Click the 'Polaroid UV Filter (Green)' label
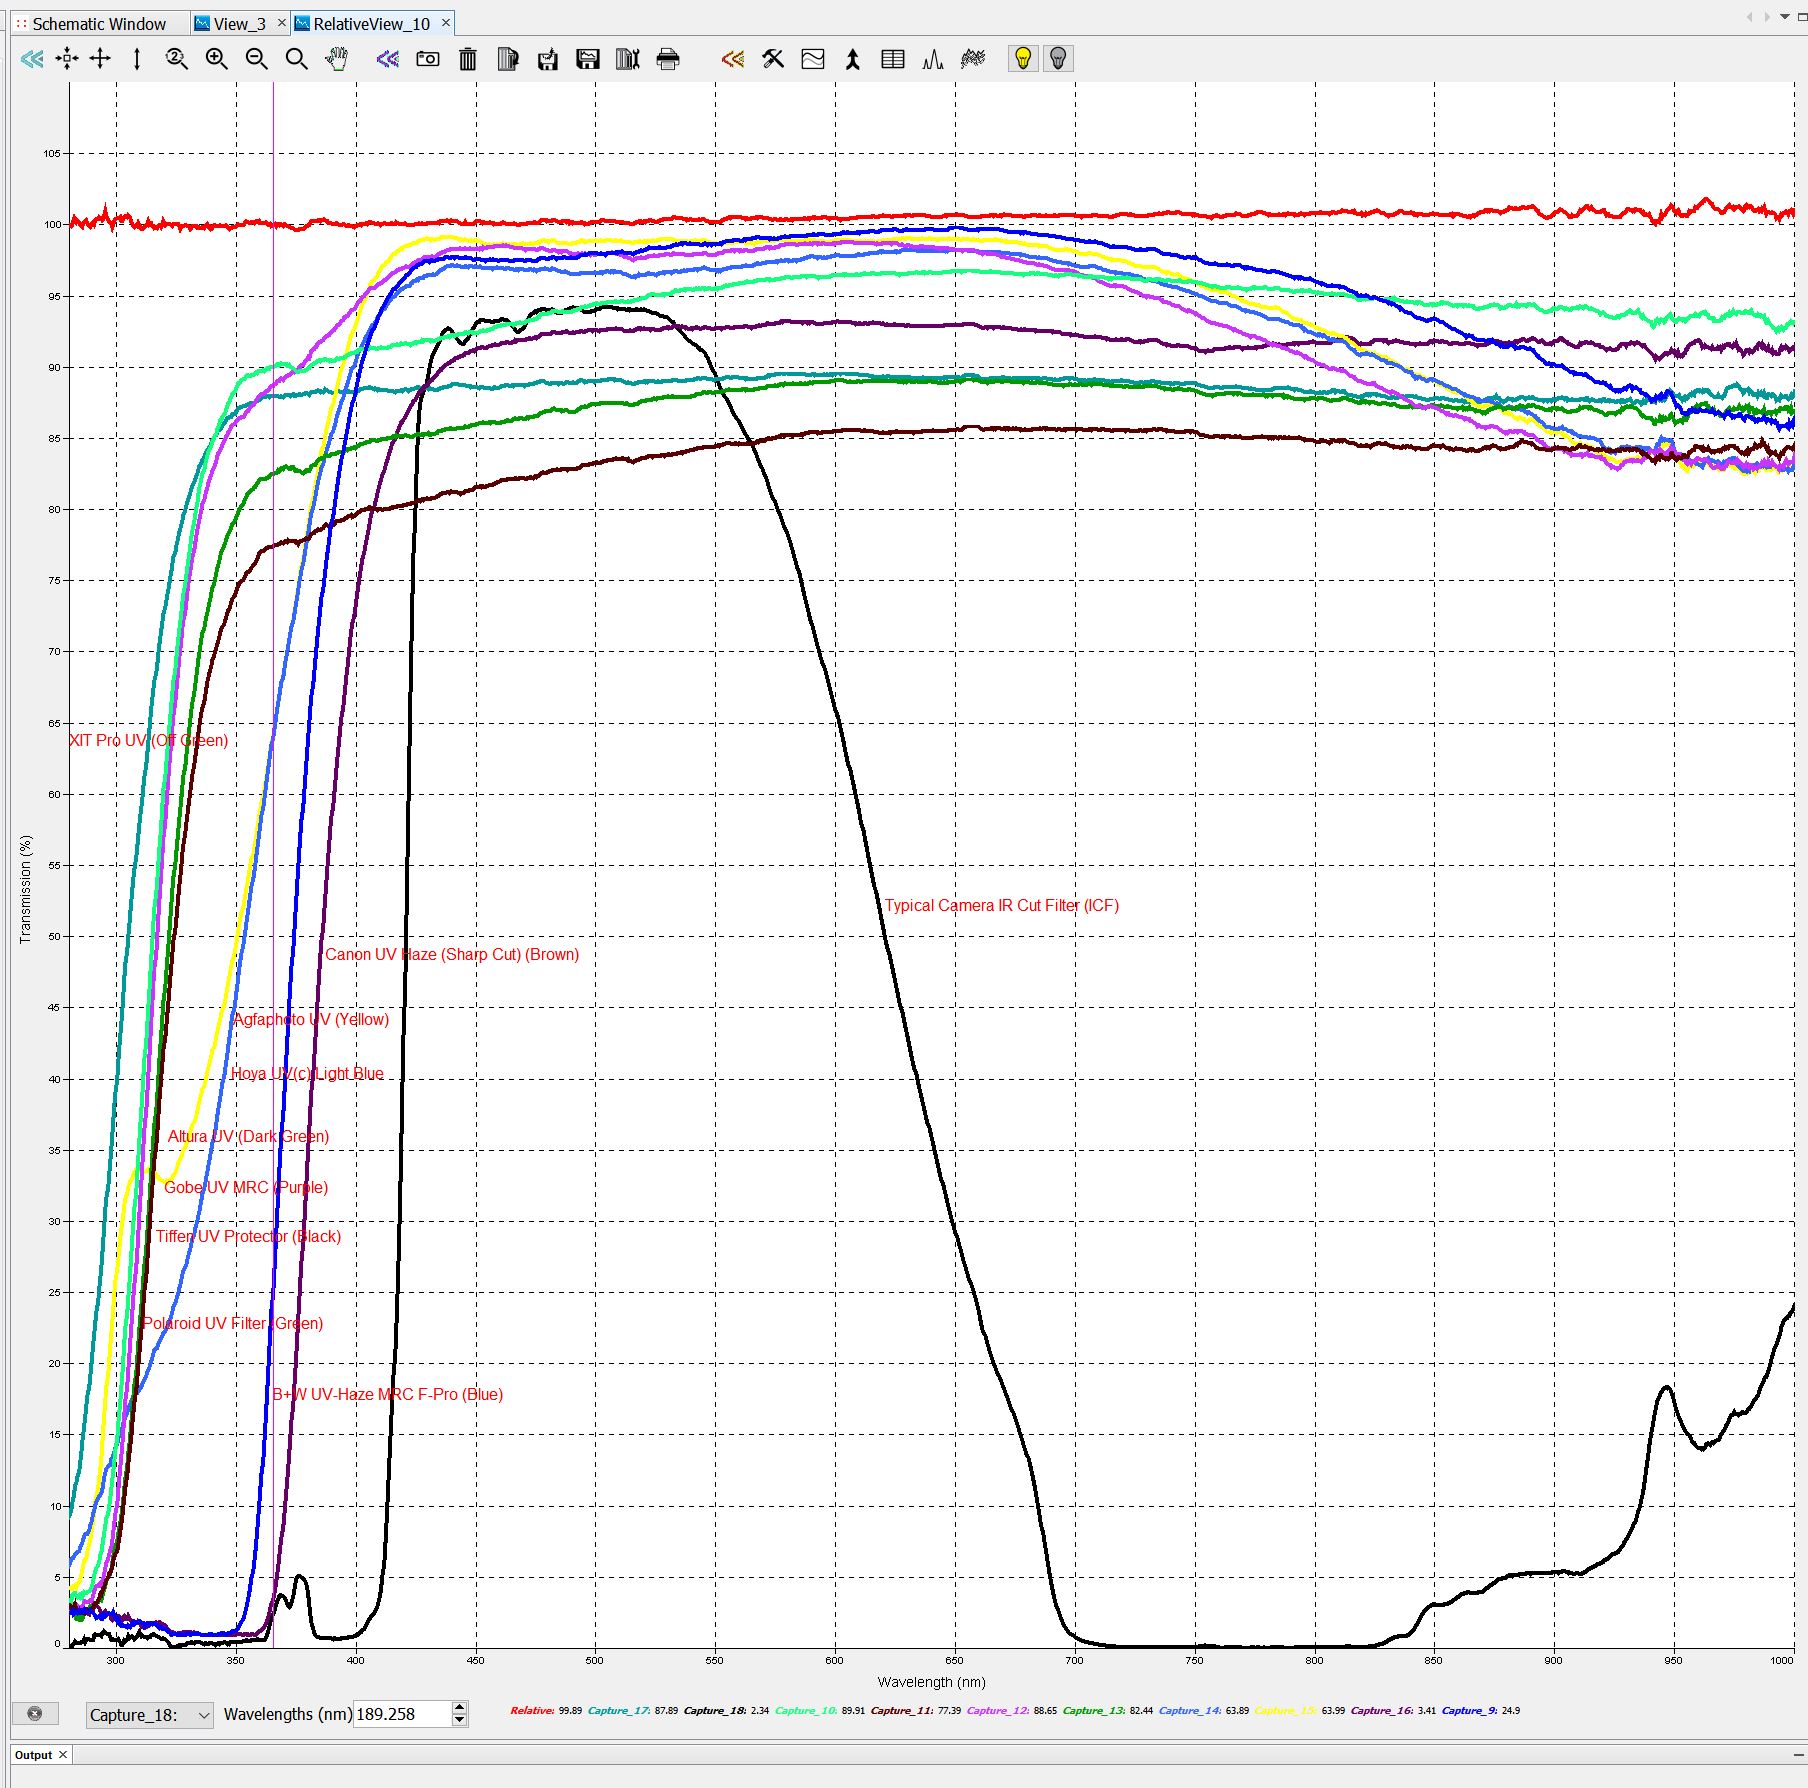The width and height of the screenshot is (1808, 1788). point(232,1324)
